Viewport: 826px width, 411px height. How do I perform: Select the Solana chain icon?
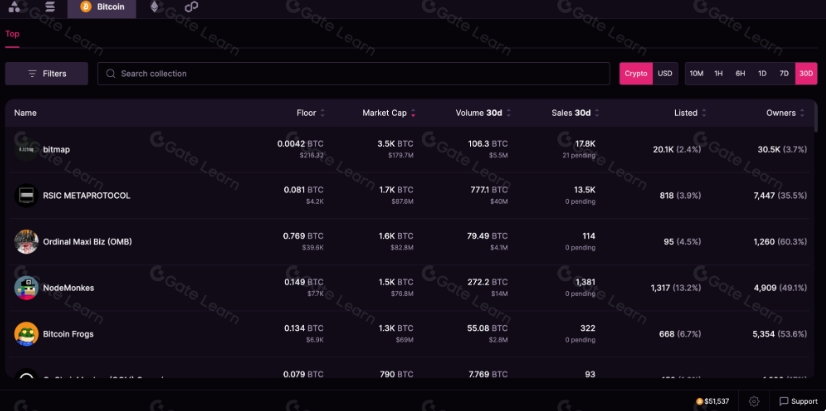(x=50, y=7)
